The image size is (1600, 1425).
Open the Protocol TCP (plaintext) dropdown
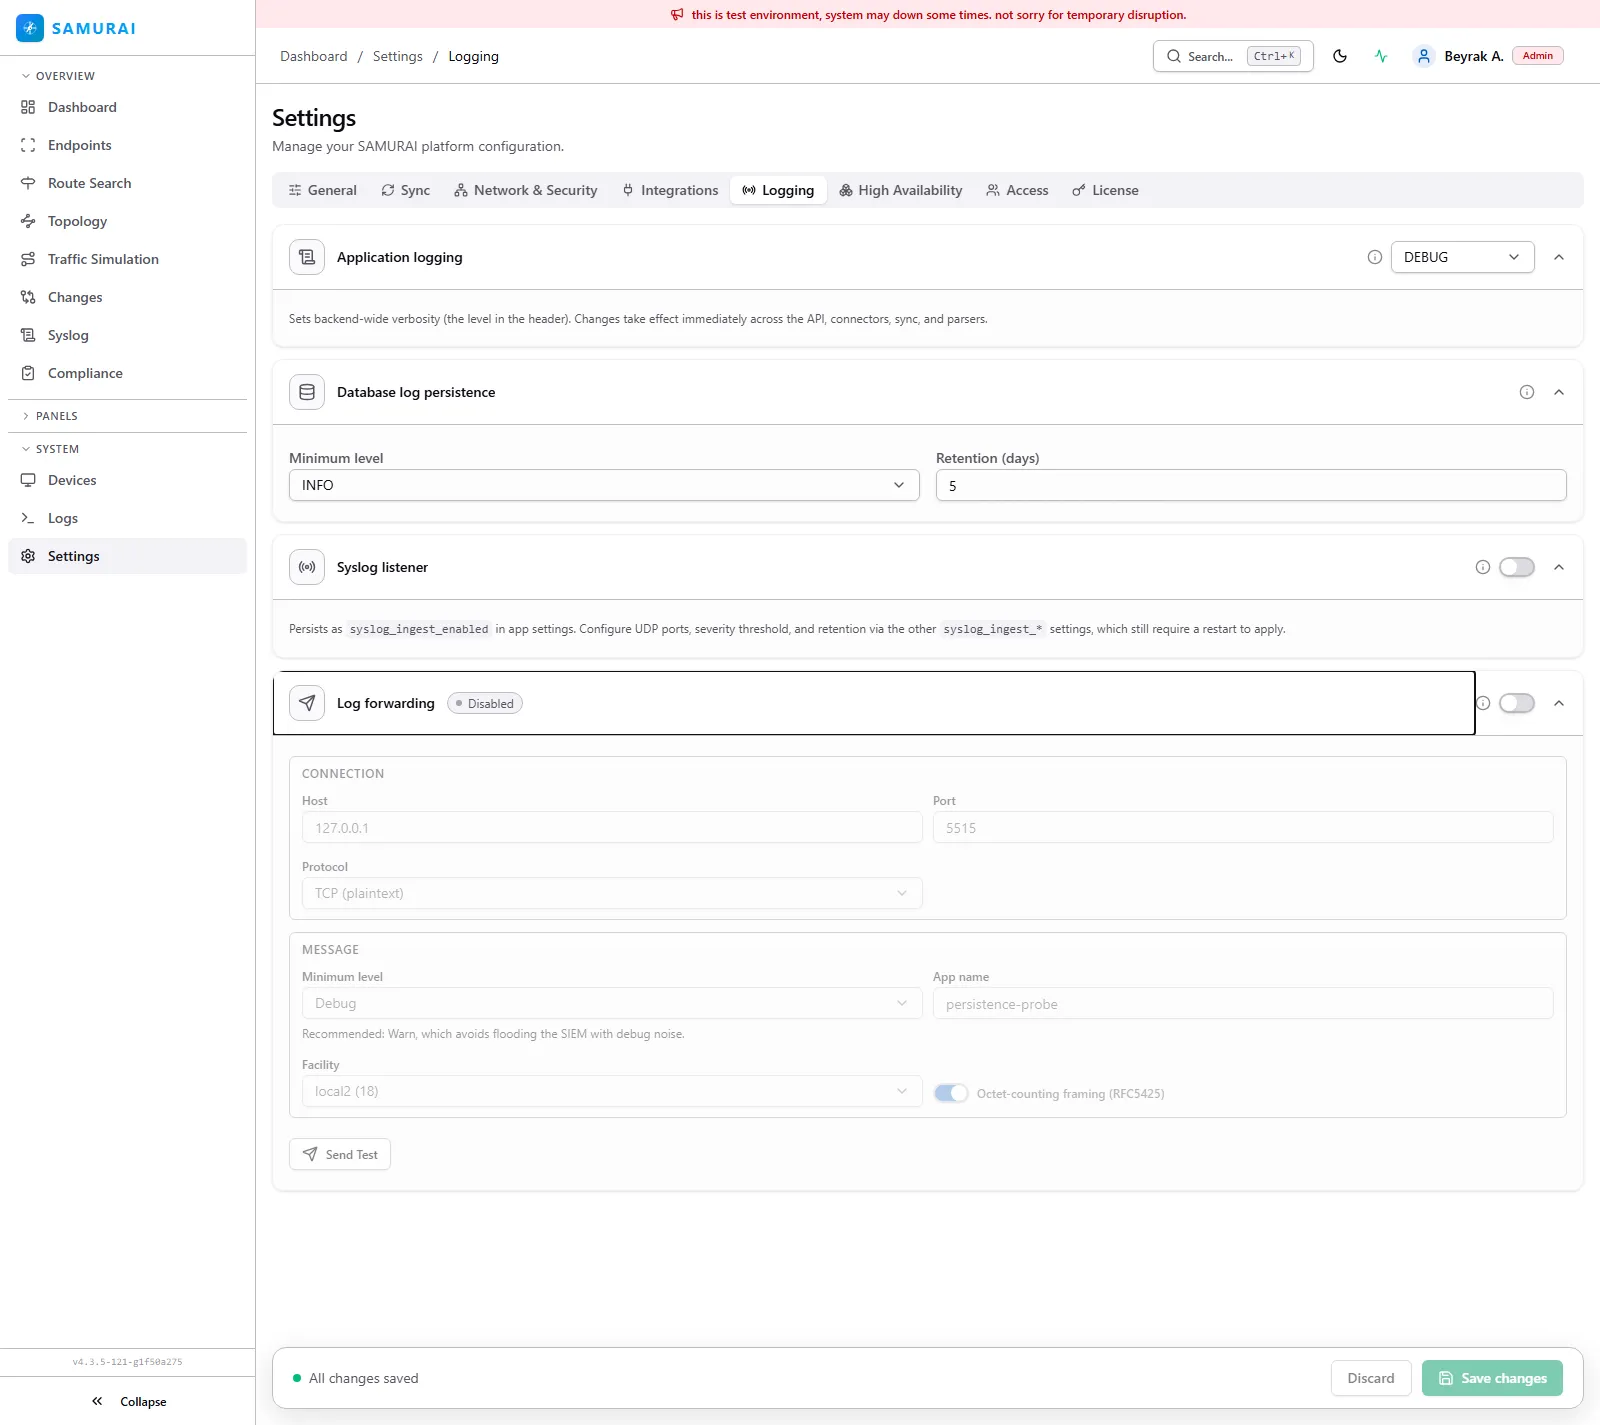click(x=612, y=893)
